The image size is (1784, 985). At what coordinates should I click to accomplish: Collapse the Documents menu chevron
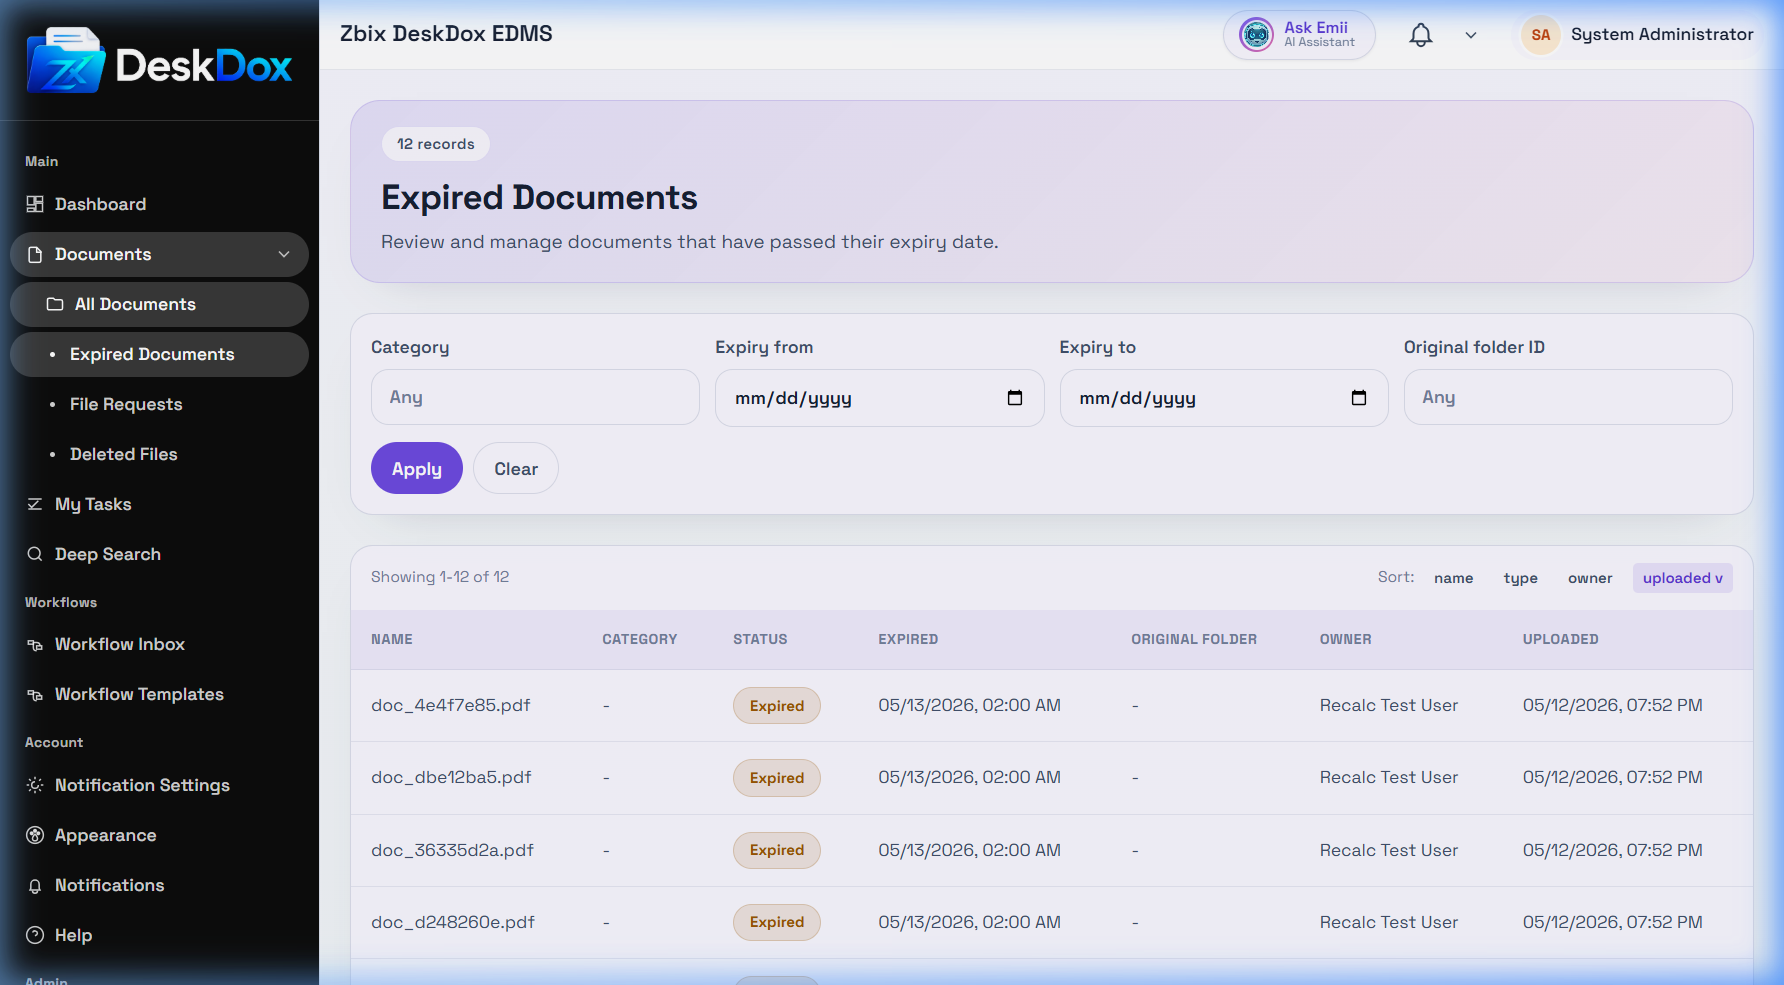pos(284,254)
